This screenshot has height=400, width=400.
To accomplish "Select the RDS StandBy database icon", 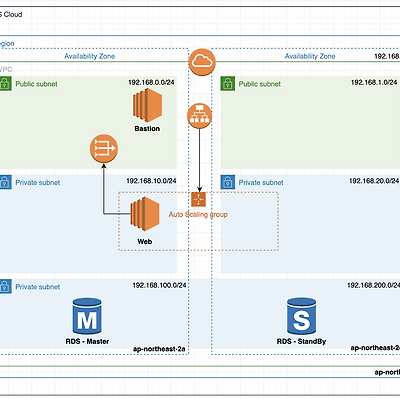I will 301,316.
